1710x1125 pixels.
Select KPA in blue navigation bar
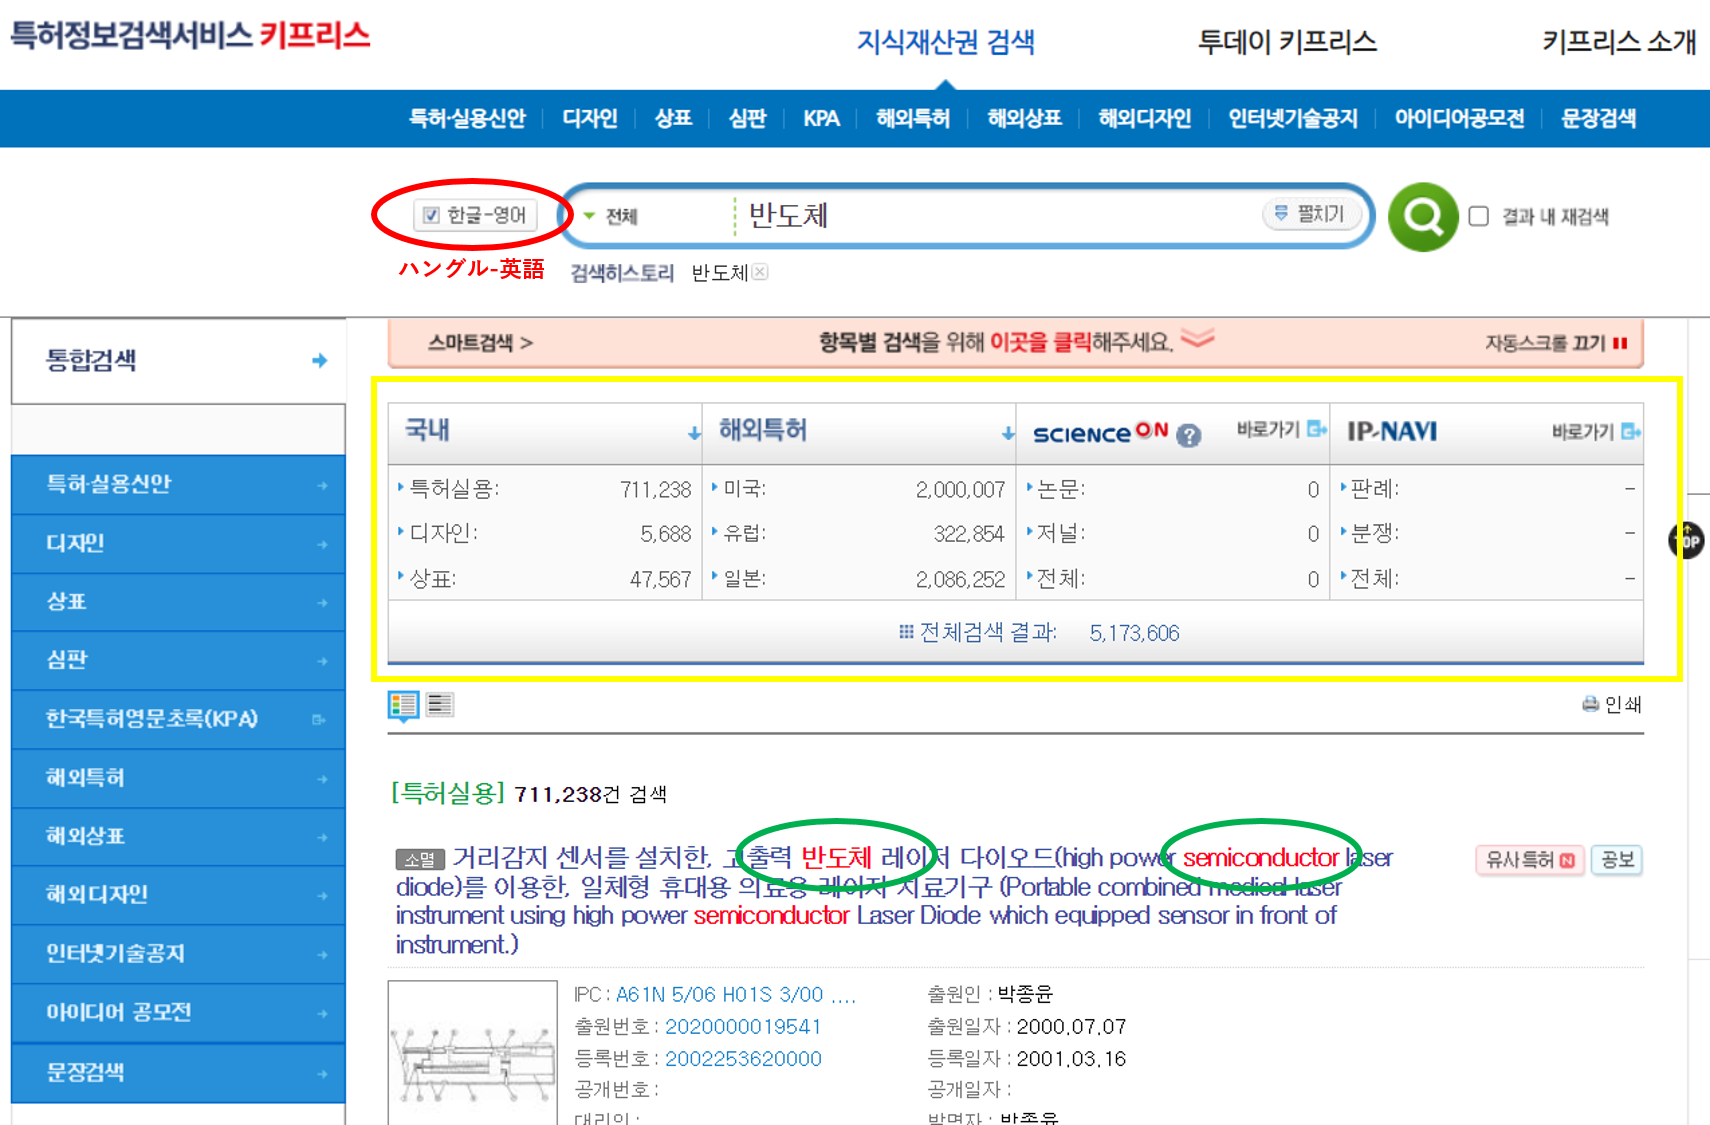(x=821, y=118)
